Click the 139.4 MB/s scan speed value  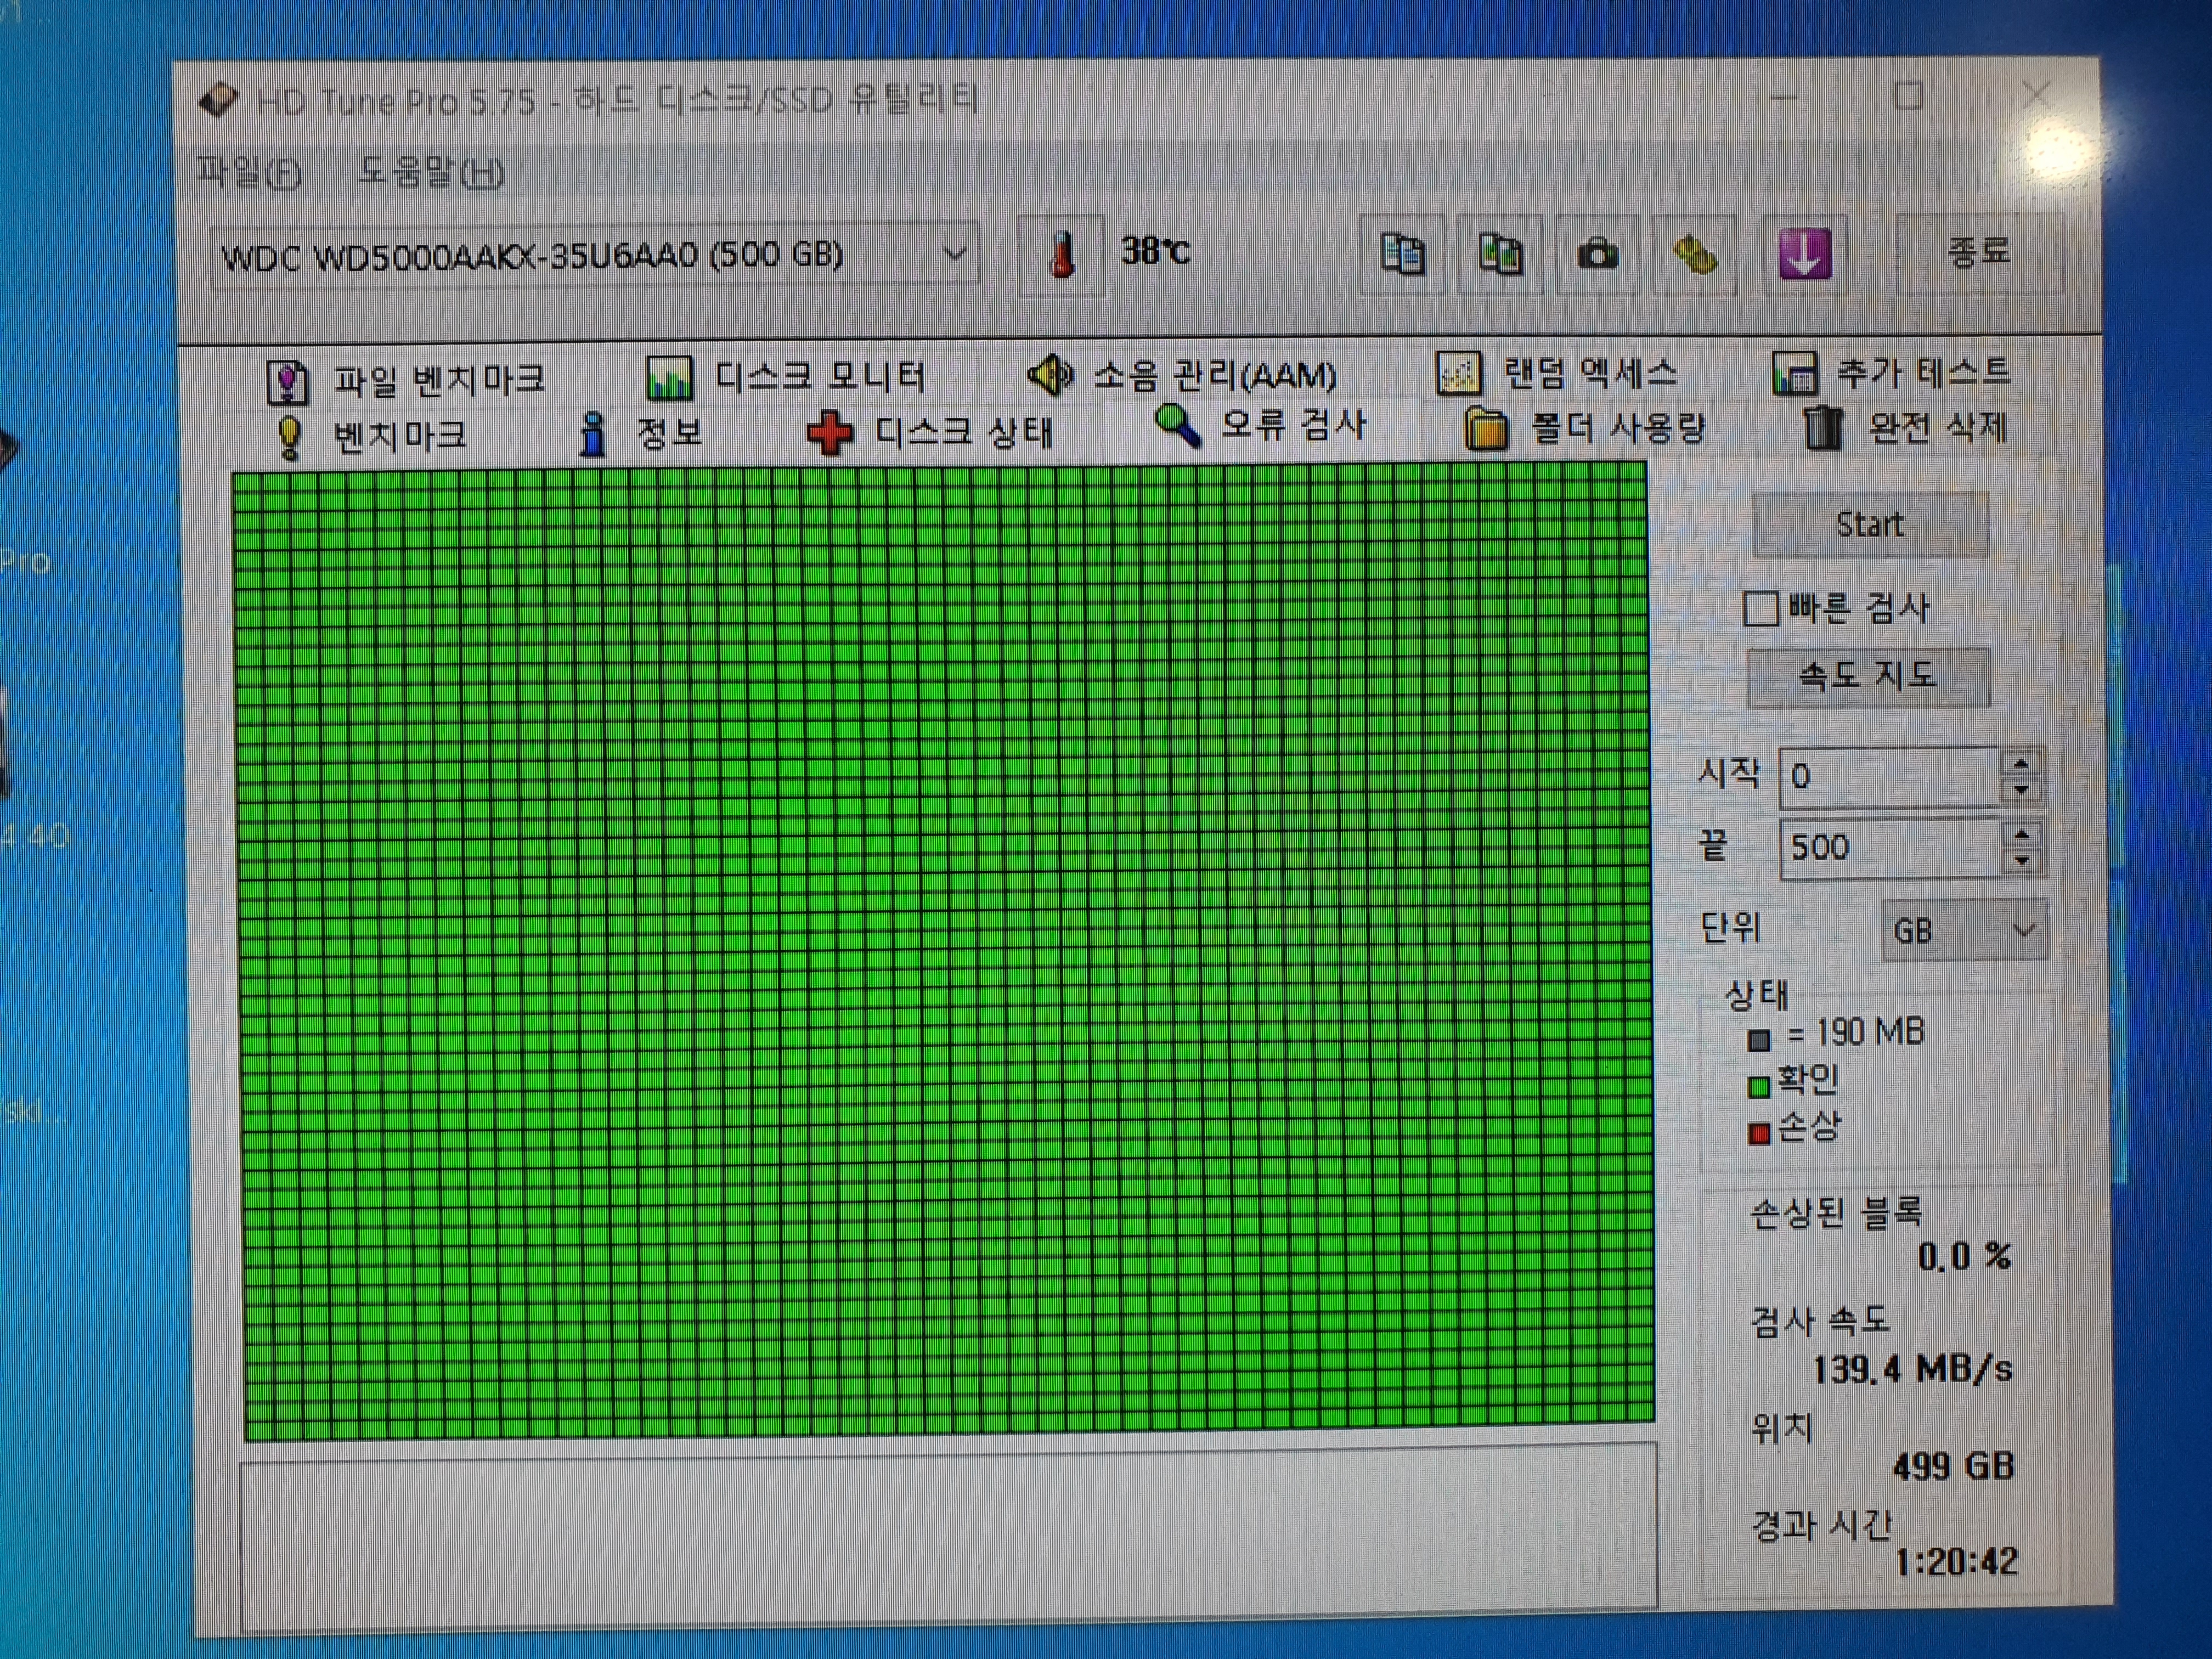[1913, 1369]
